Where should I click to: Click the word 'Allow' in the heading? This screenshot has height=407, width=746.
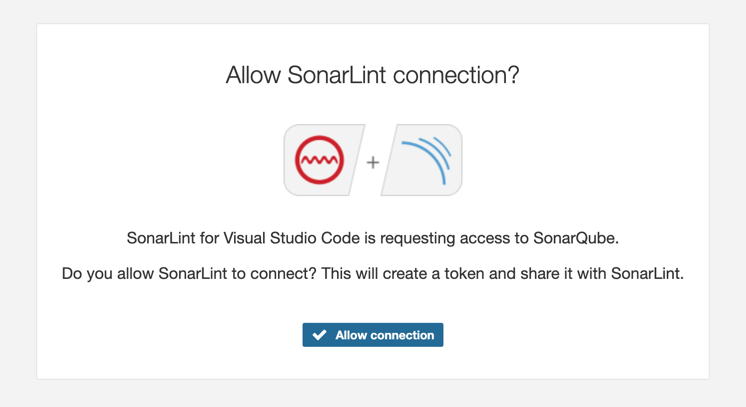click(253, 75)
